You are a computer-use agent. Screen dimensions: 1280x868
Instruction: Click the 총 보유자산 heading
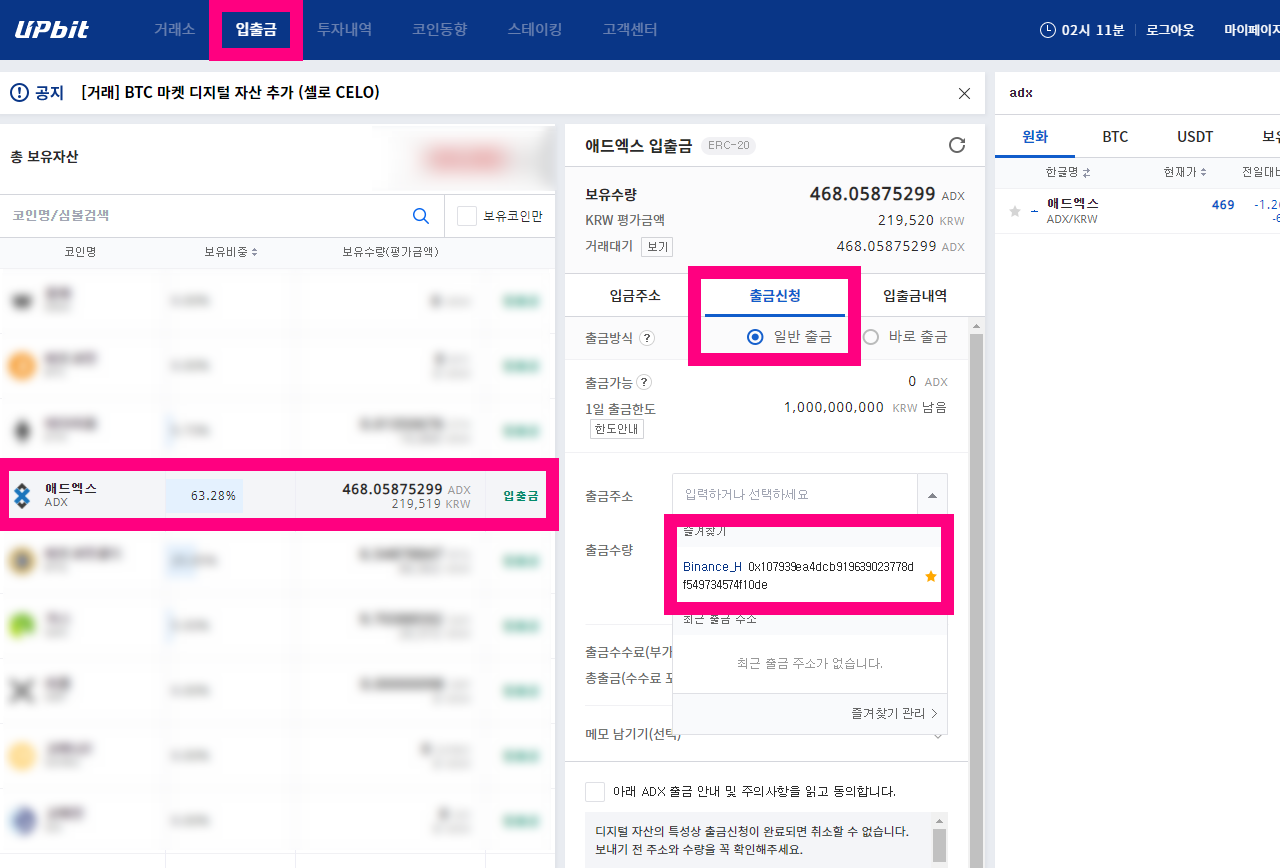click(x=44, y=157)
